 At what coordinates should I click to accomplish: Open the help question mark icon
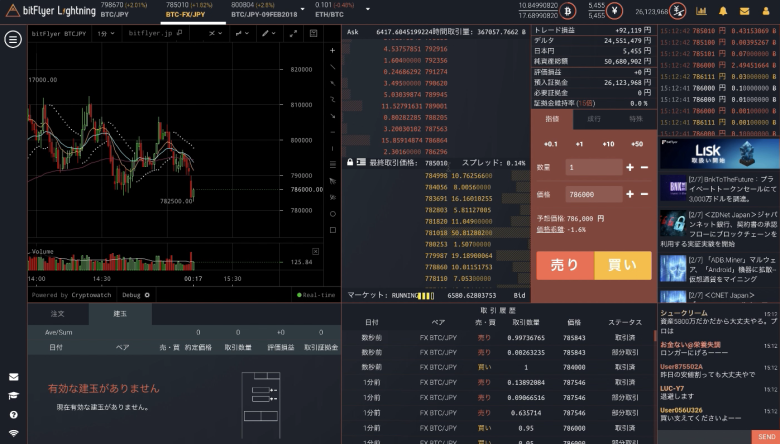pos(13,415)
